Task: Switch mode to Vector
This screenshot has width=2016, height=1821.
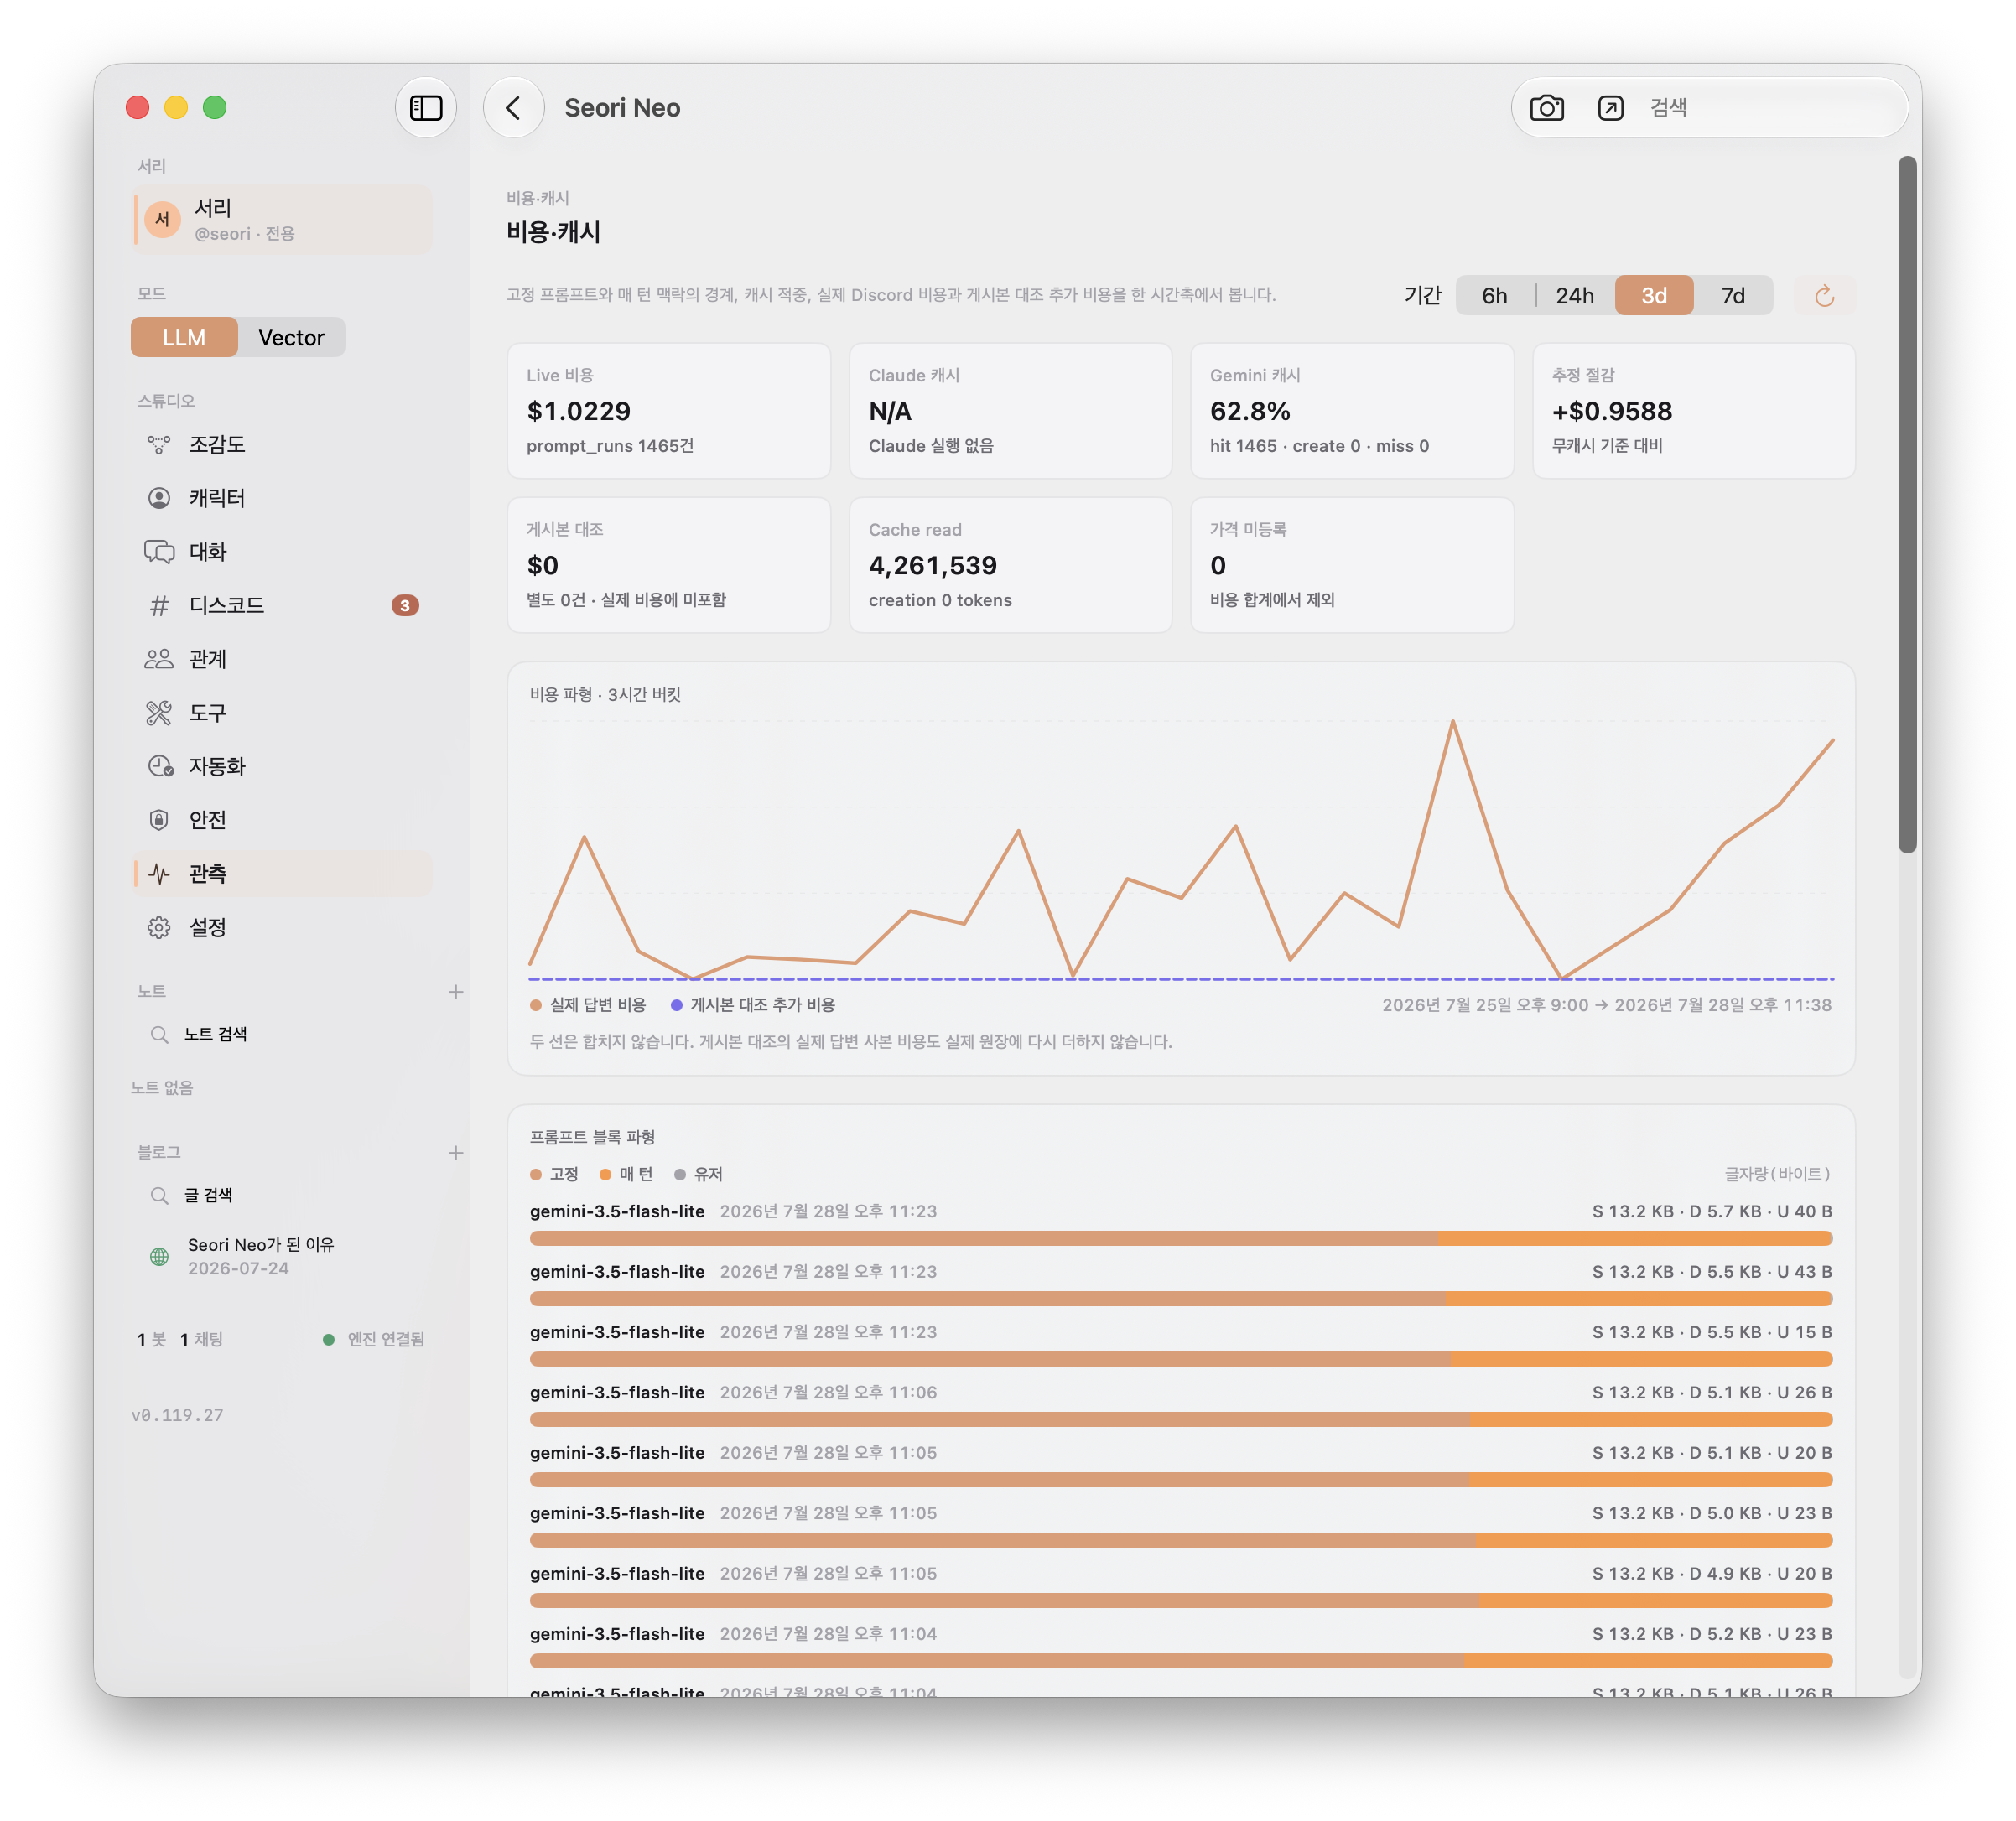Action: point(291,338)
